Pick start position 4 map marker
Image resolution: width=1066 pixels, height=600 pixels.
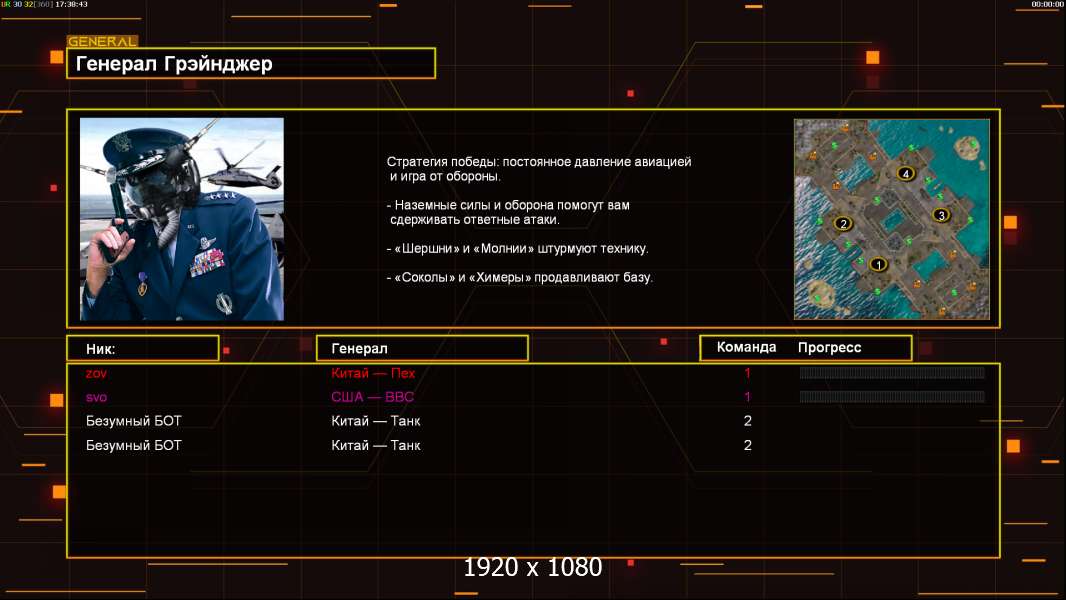[x=905, y=174]
